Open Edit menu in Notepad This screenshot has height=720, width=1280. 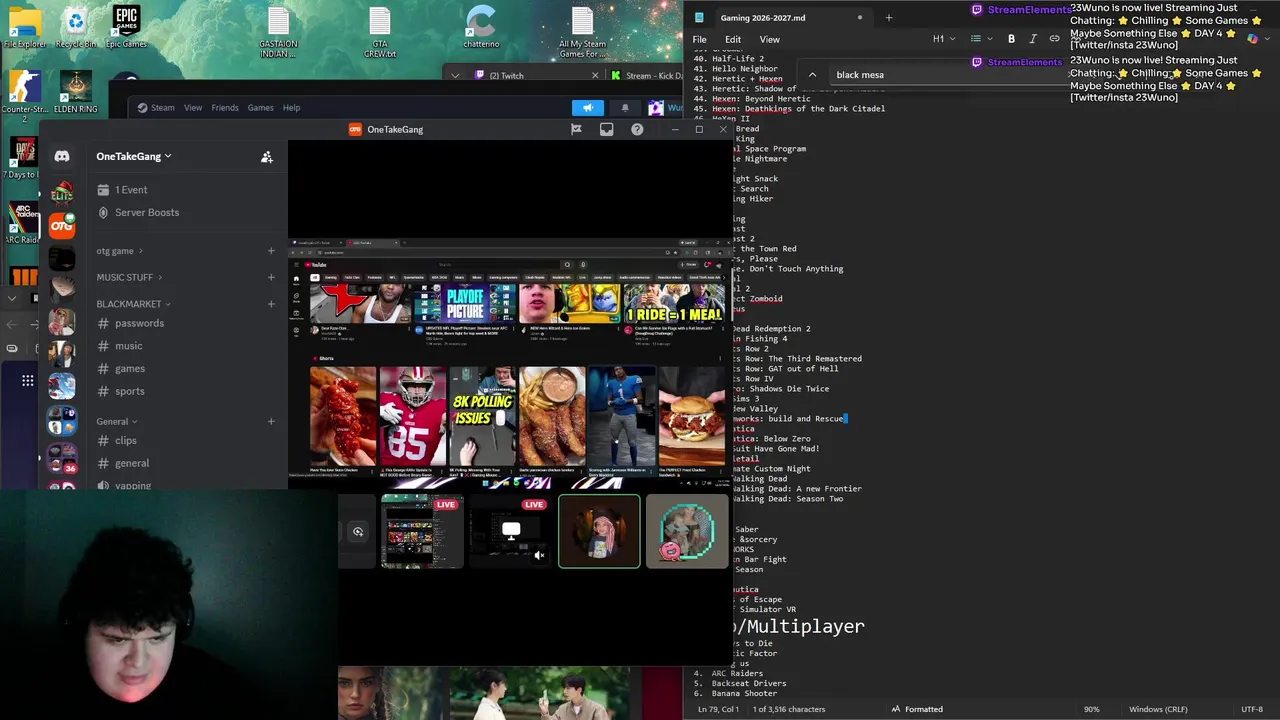[733, 39]
